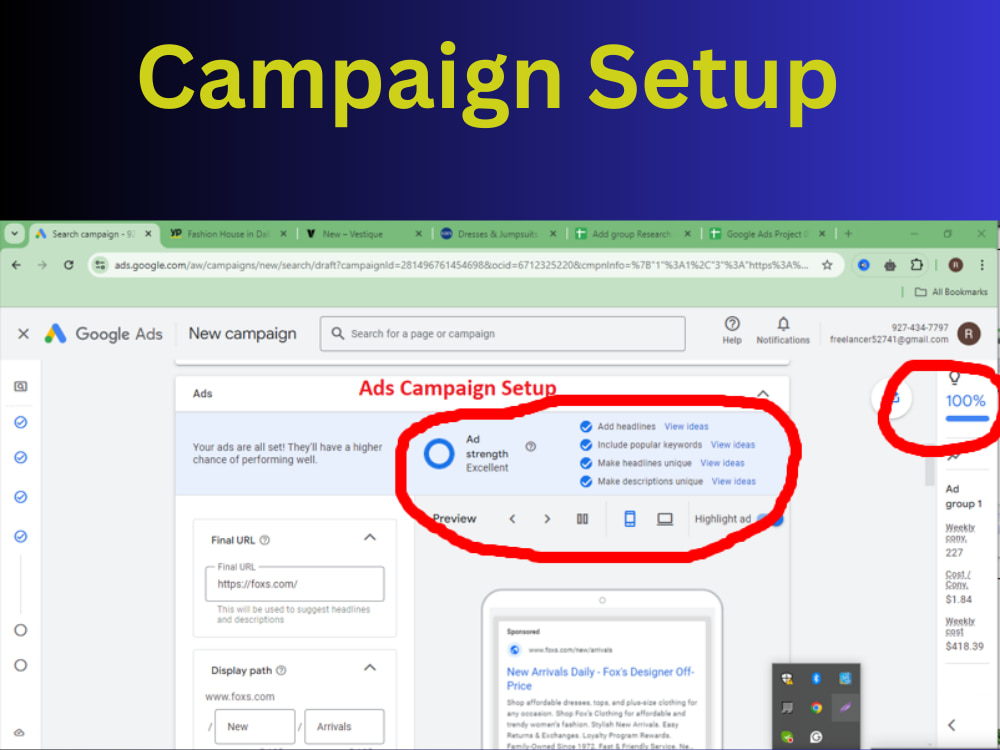Click View ideas for Make headlines unique
Viewport: 1000px width, 750px height.
[x=723, y=463]
